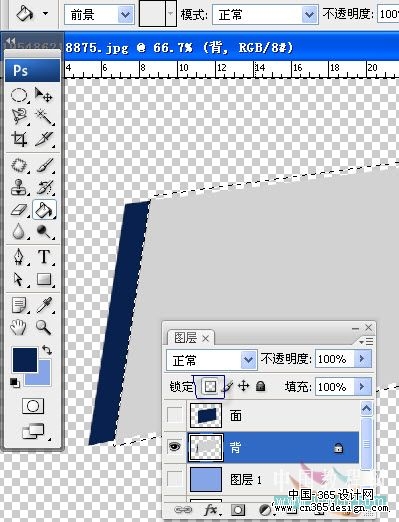Select the Hand tool
This screenshot has width=399, height=522.
coord(18,327)
